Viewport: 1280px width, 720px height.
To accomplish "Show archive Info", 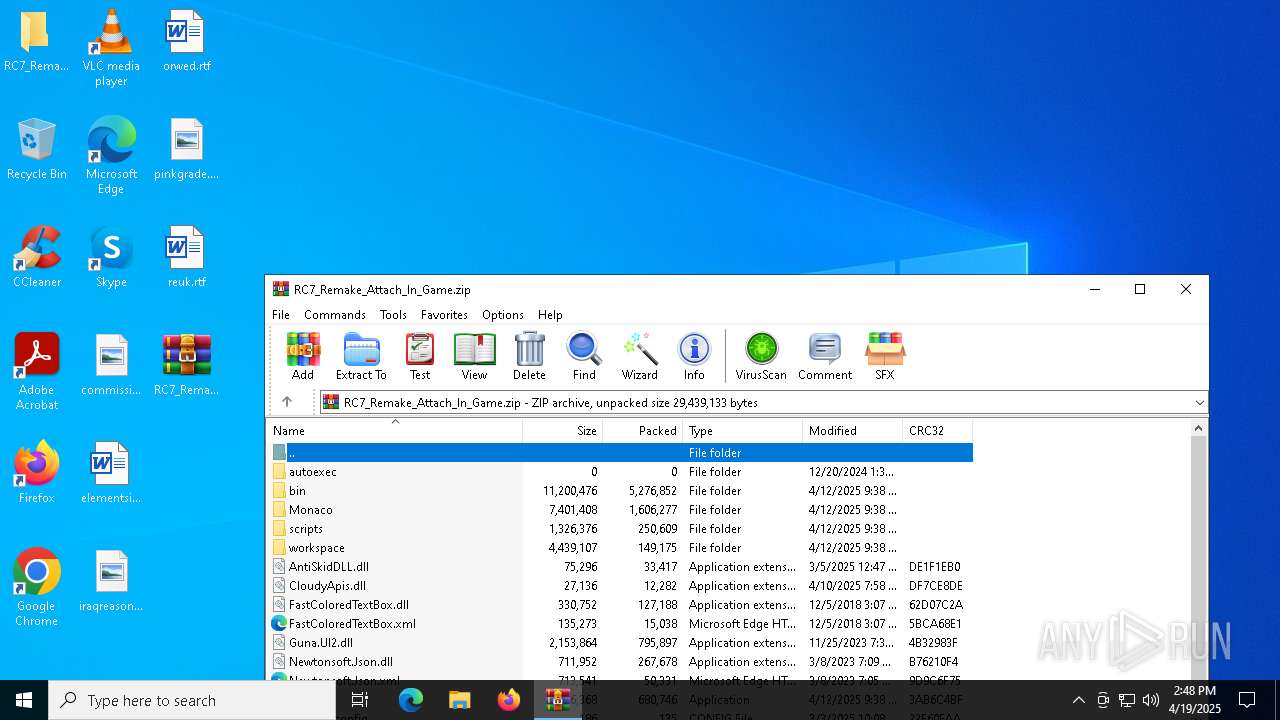I will (694, 357).
